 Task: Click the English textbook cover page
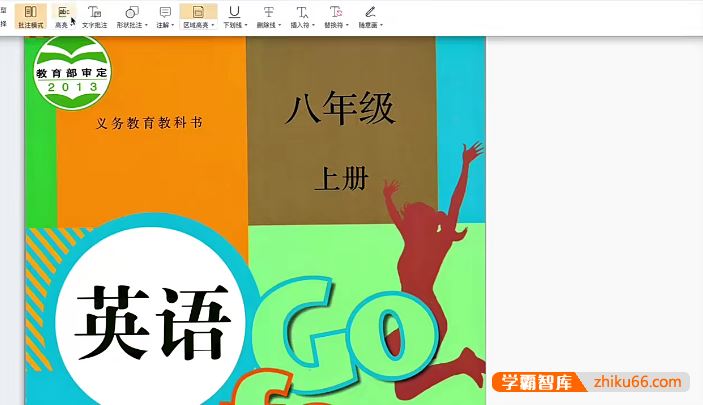click(255, 221)
